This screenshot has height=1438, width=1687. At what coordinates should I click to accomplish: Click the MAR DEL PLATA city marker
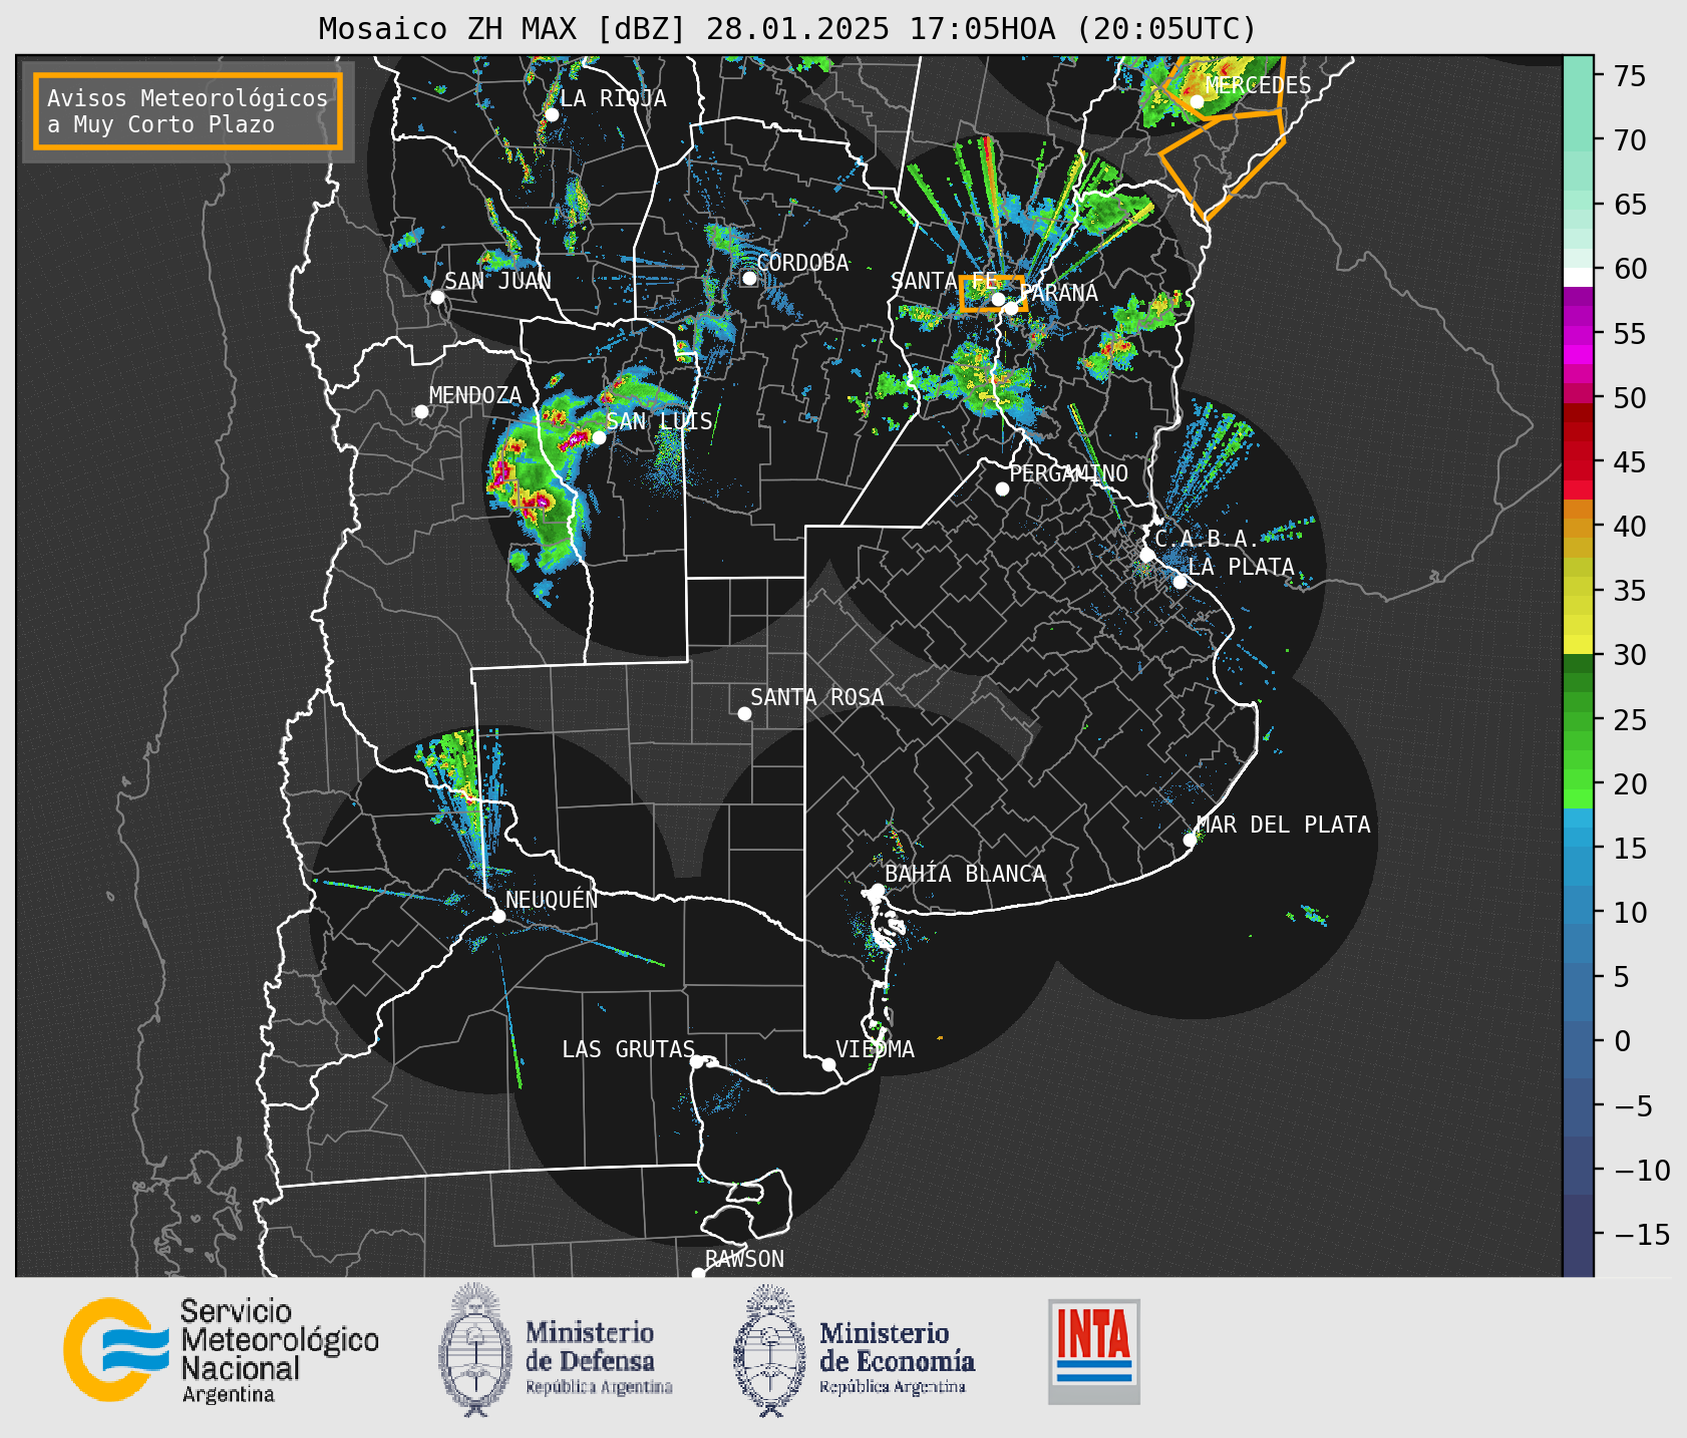pyautogui.click(x=1190, y=840)
